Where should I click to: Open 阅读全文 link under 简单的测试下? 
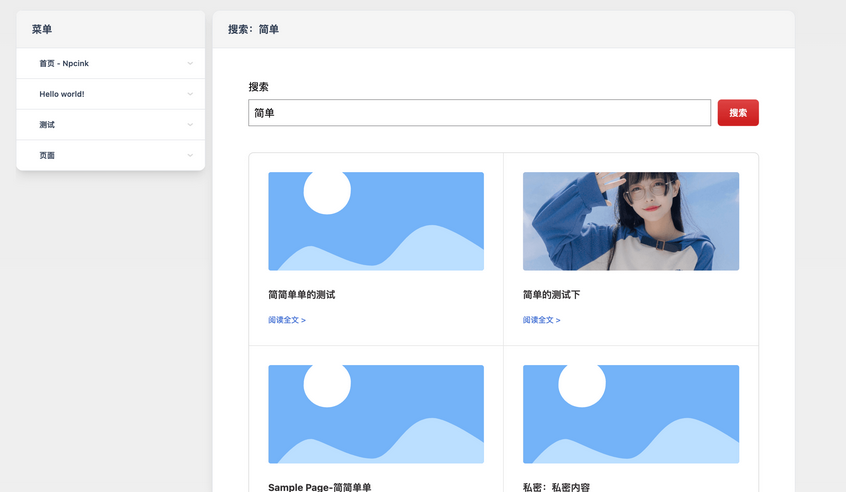(x=542, y=320)
